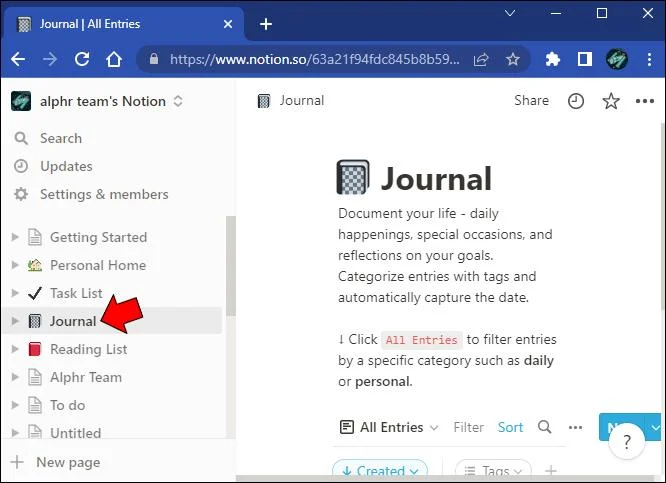Reload the page with the refresh icon

click(82, 59)
